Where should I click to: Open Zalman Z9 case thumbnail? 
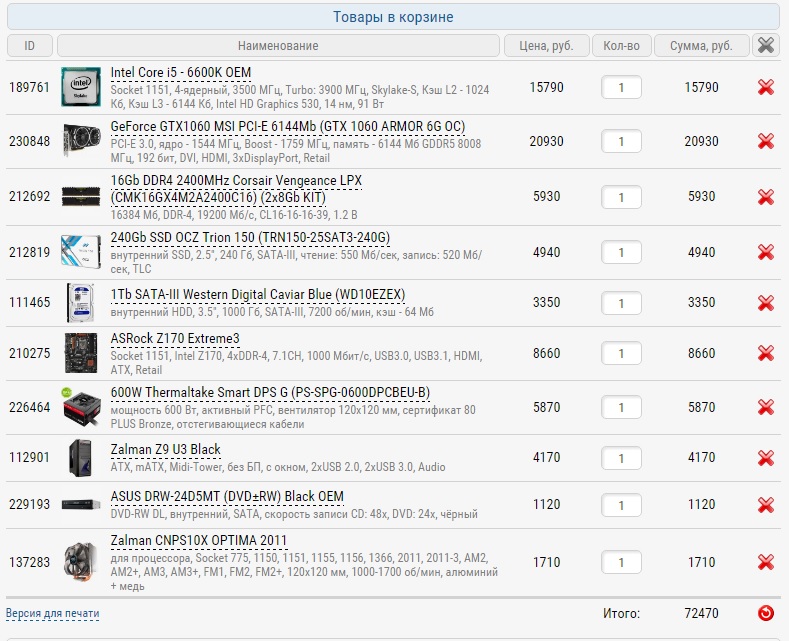point(81,458)
